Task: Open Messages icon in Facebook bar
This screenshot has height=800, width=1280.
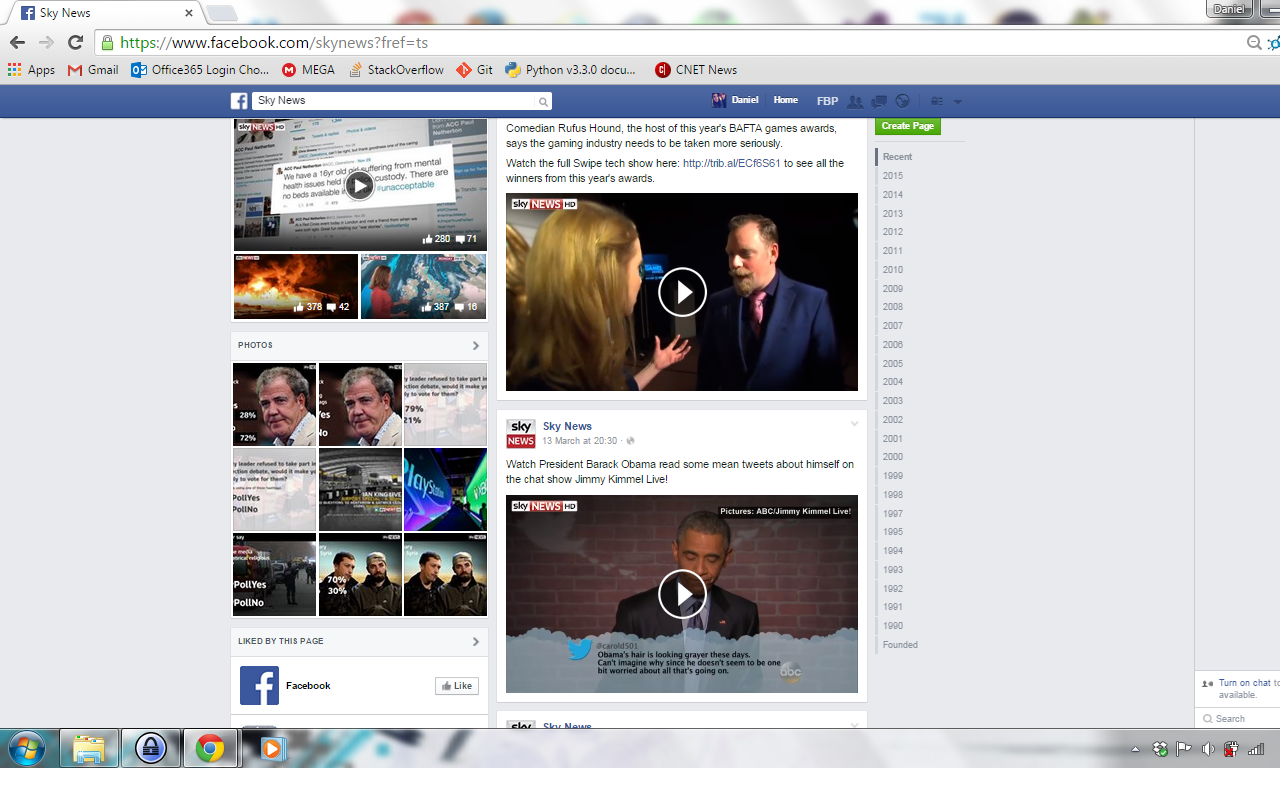Action: click(x=879, y=101)
